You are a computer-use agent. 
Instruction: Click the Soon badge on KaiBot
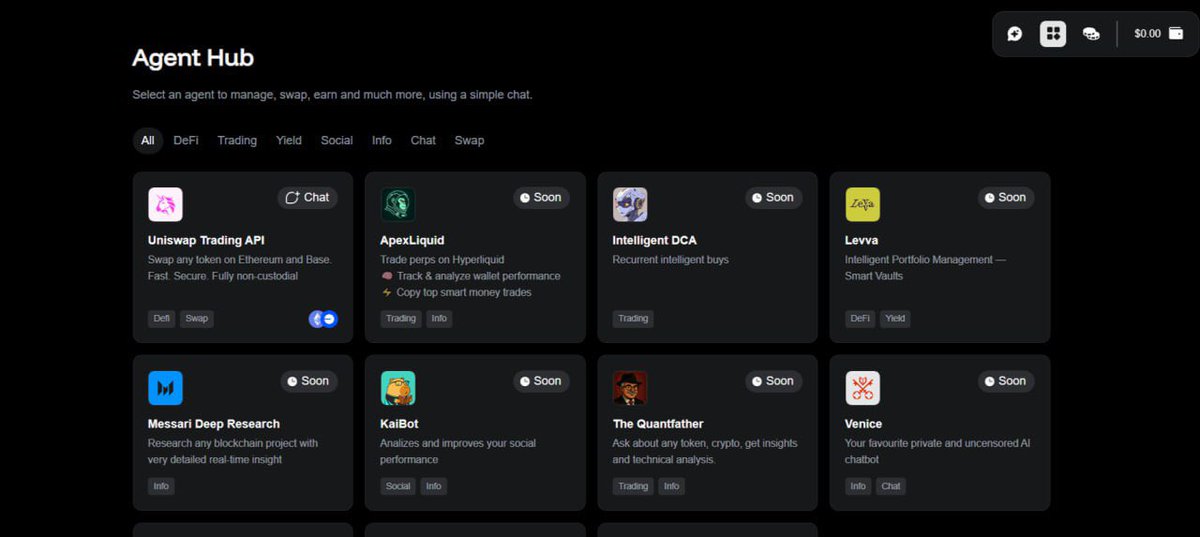541,381
